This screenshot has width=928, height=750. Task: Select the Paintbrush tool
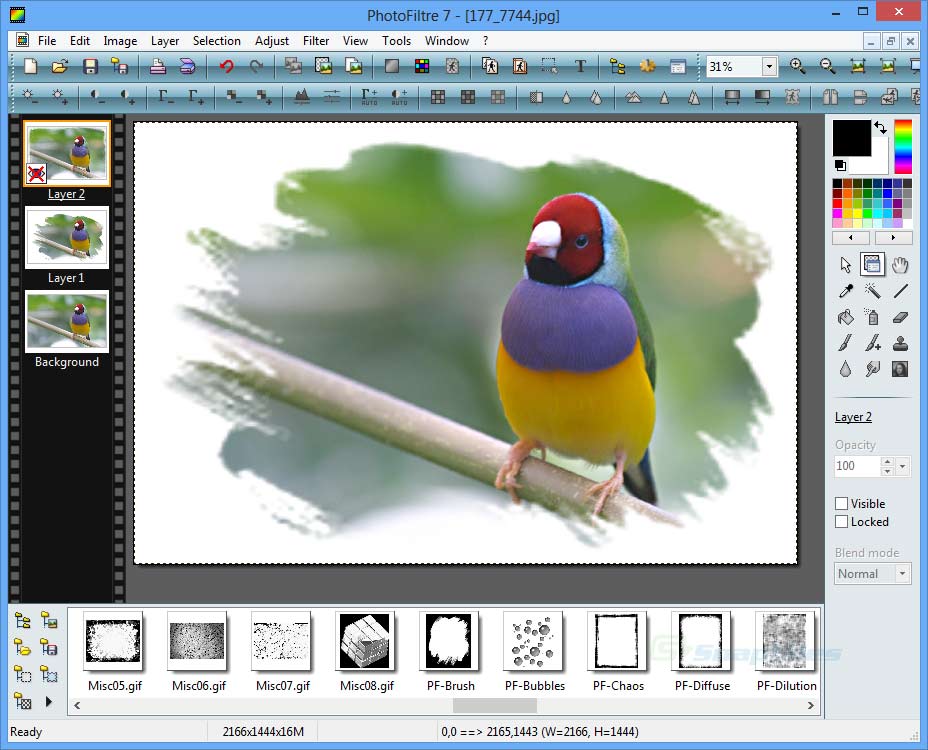point(845,343)
